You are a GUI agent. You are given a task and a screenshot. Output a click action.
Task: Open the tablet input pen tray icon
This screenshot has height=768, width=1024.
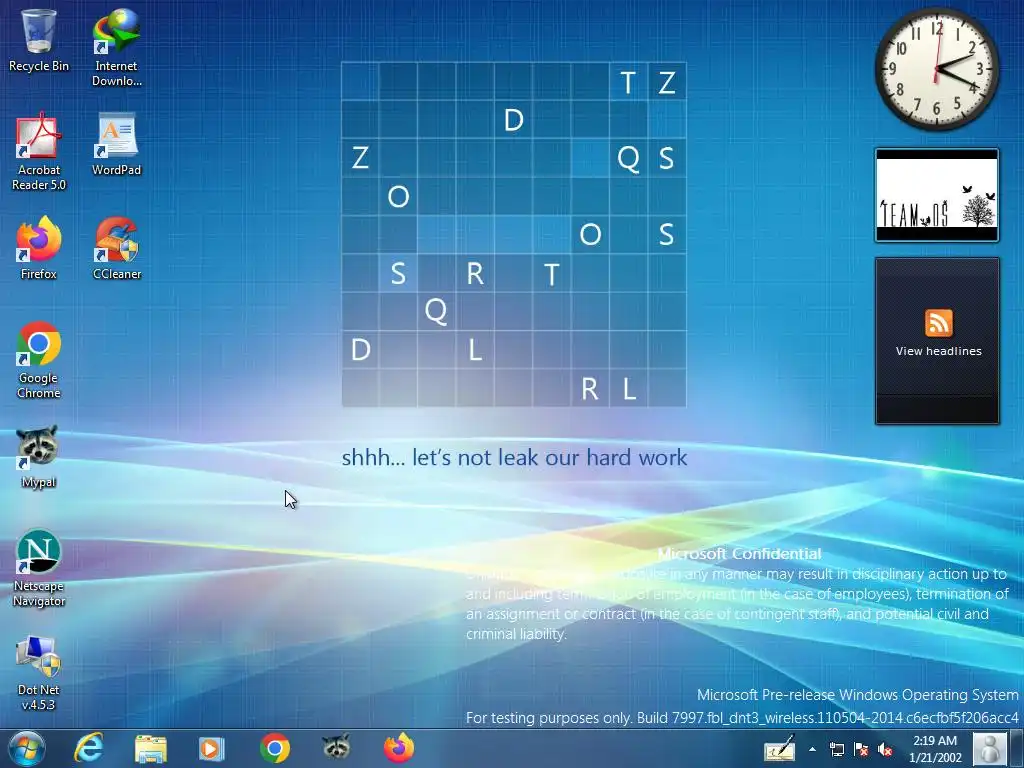[780, 749]
